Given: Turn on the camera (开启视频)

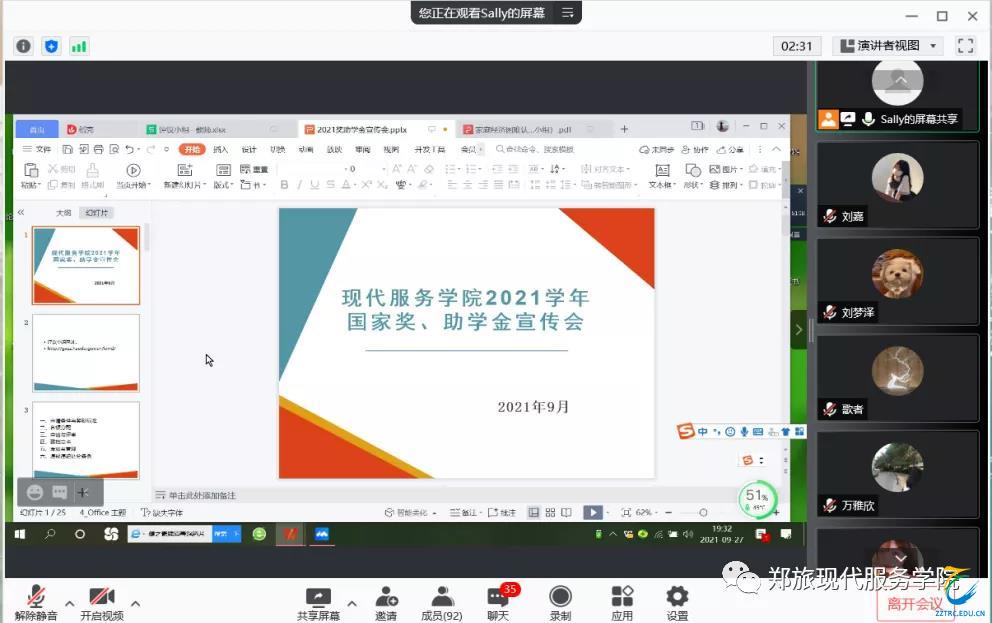Looking at the screenshot, I should [x=102, y=602].
